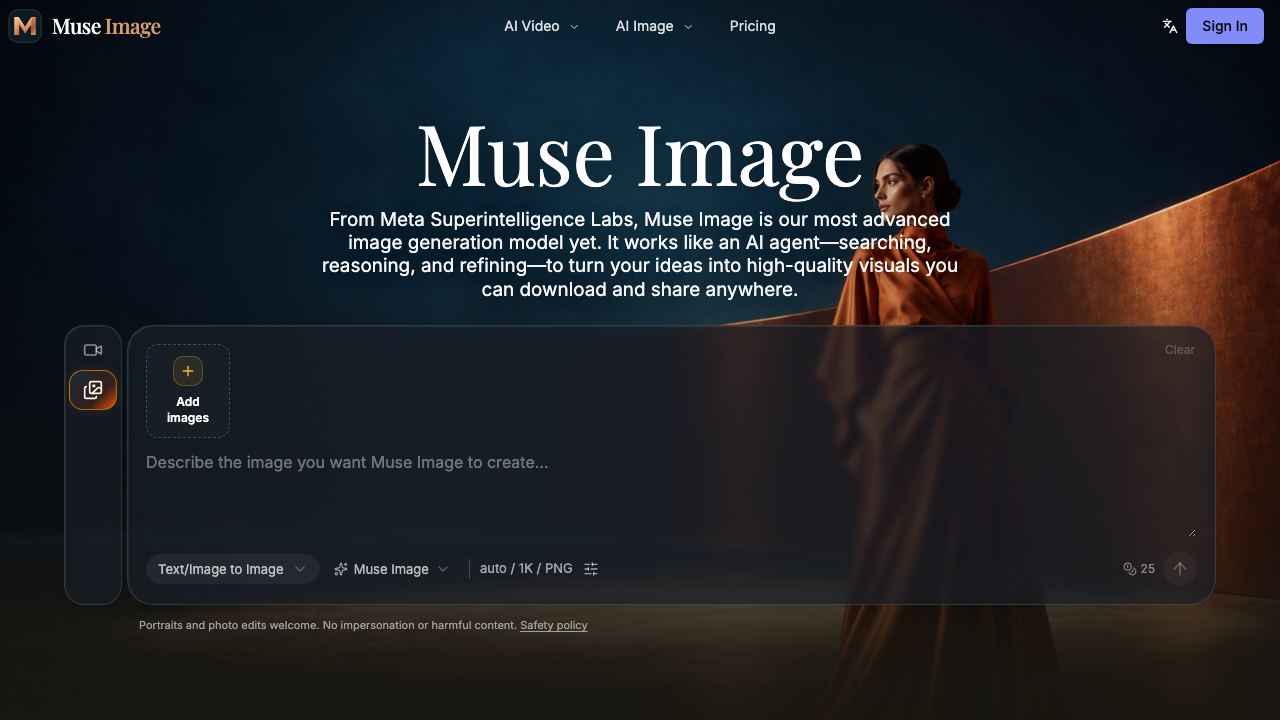The image size is (1280, 720).
Task: Click the yellow plus Add images icon
Action: point(188,371)
